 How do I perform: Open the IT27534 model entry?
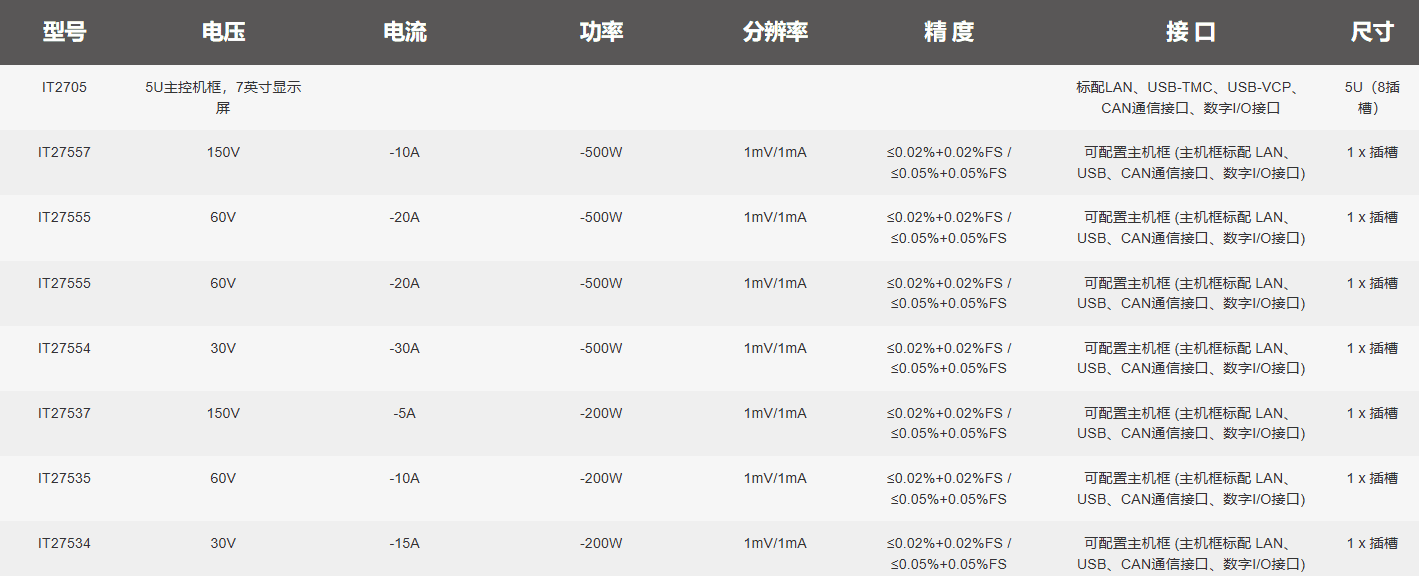64,543
